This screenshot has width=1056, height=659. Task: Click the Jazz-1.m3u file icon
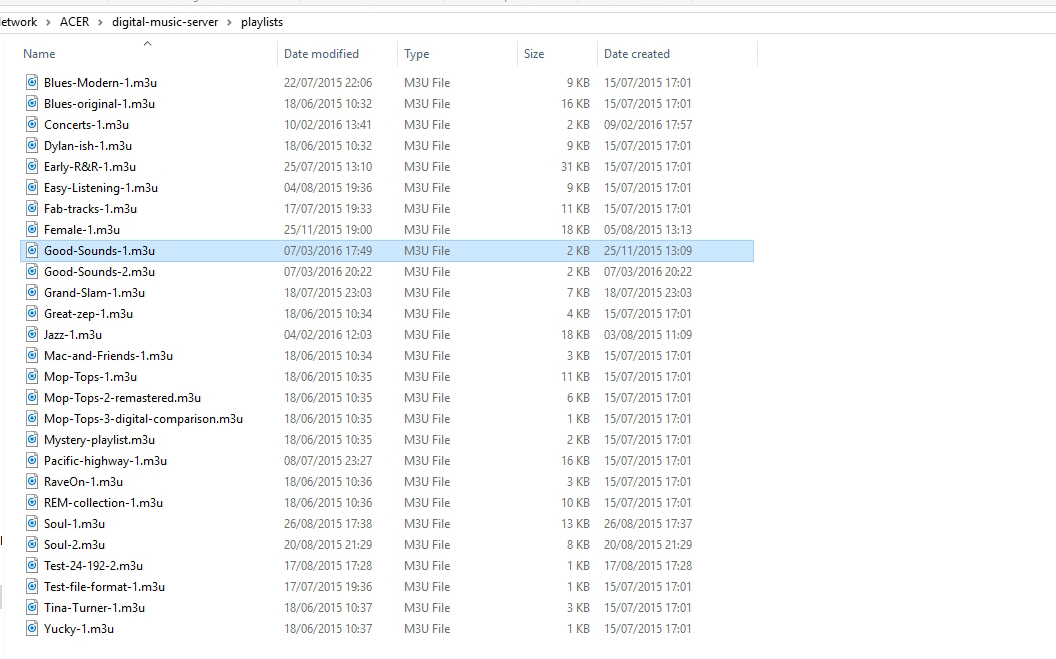31,334
